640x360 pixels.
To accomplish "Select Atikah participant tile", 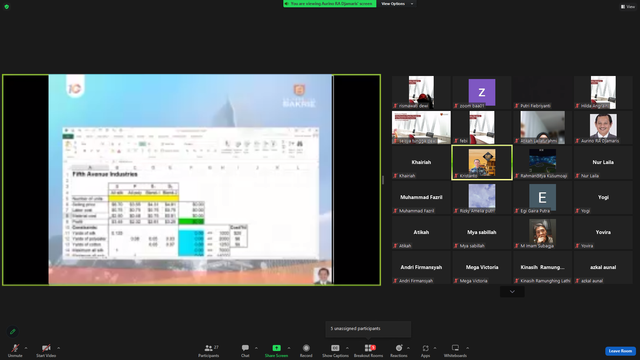I will [x=421, y=233].
